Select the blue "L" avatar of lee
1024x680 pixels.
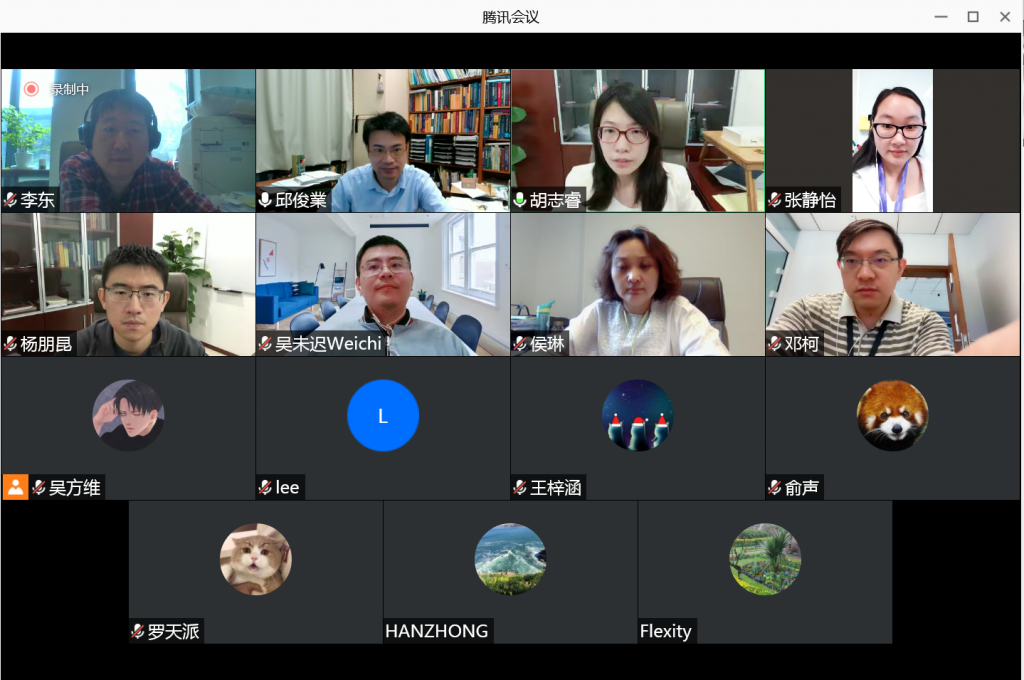383,416
